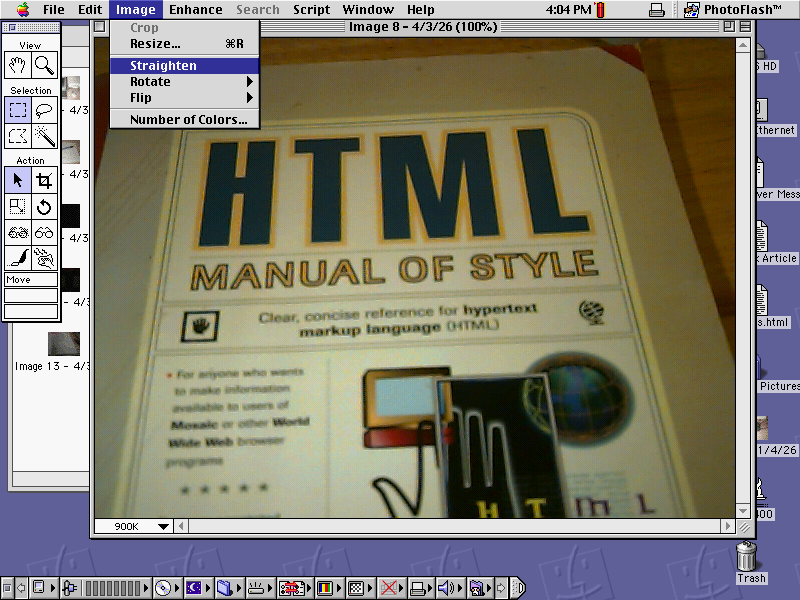This screenshot has height=600, width=800.
Task: Toggle the arrow Move tool
Action: [x=18, y=181]
